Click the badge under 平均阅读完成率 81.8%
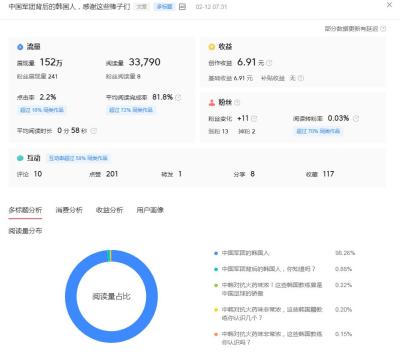Viewport: 400px width, 361px height. [131, 110]
